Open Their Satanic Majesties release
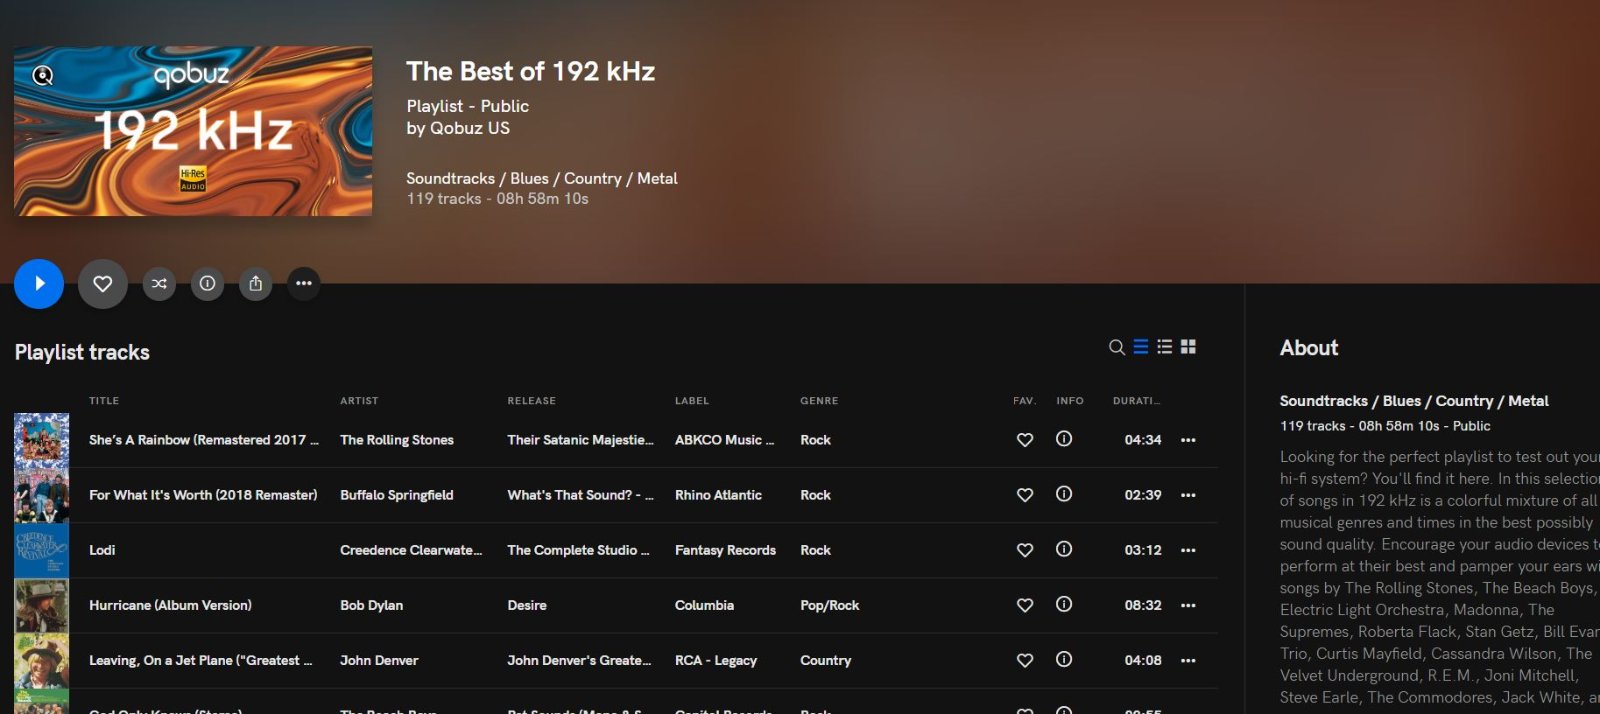This screenshot has width=1600, height=714. [x=580, y=440]
